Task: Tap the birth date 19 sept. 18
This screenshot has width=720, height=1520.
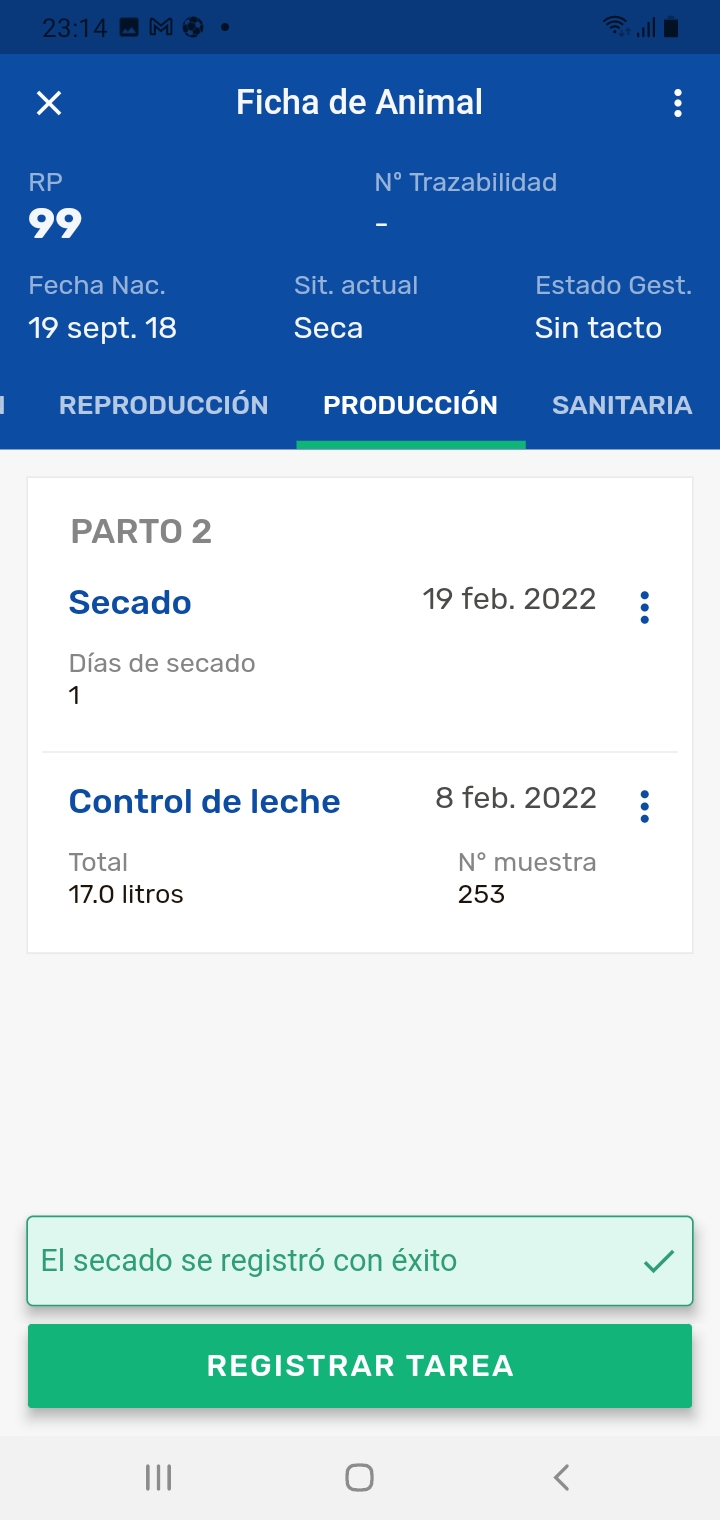Action: click(102, 328)
